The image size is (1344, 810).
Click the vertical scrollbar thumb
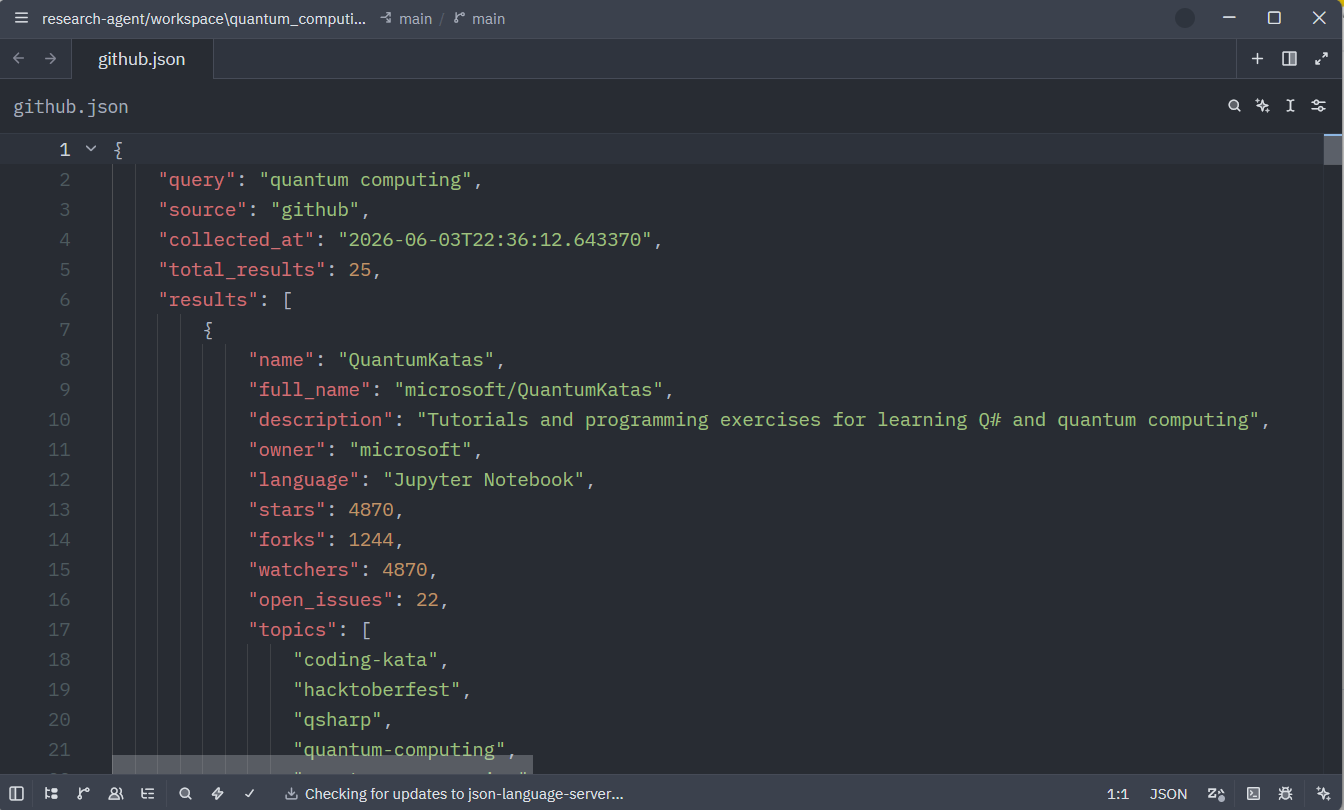coord(1332,149)
